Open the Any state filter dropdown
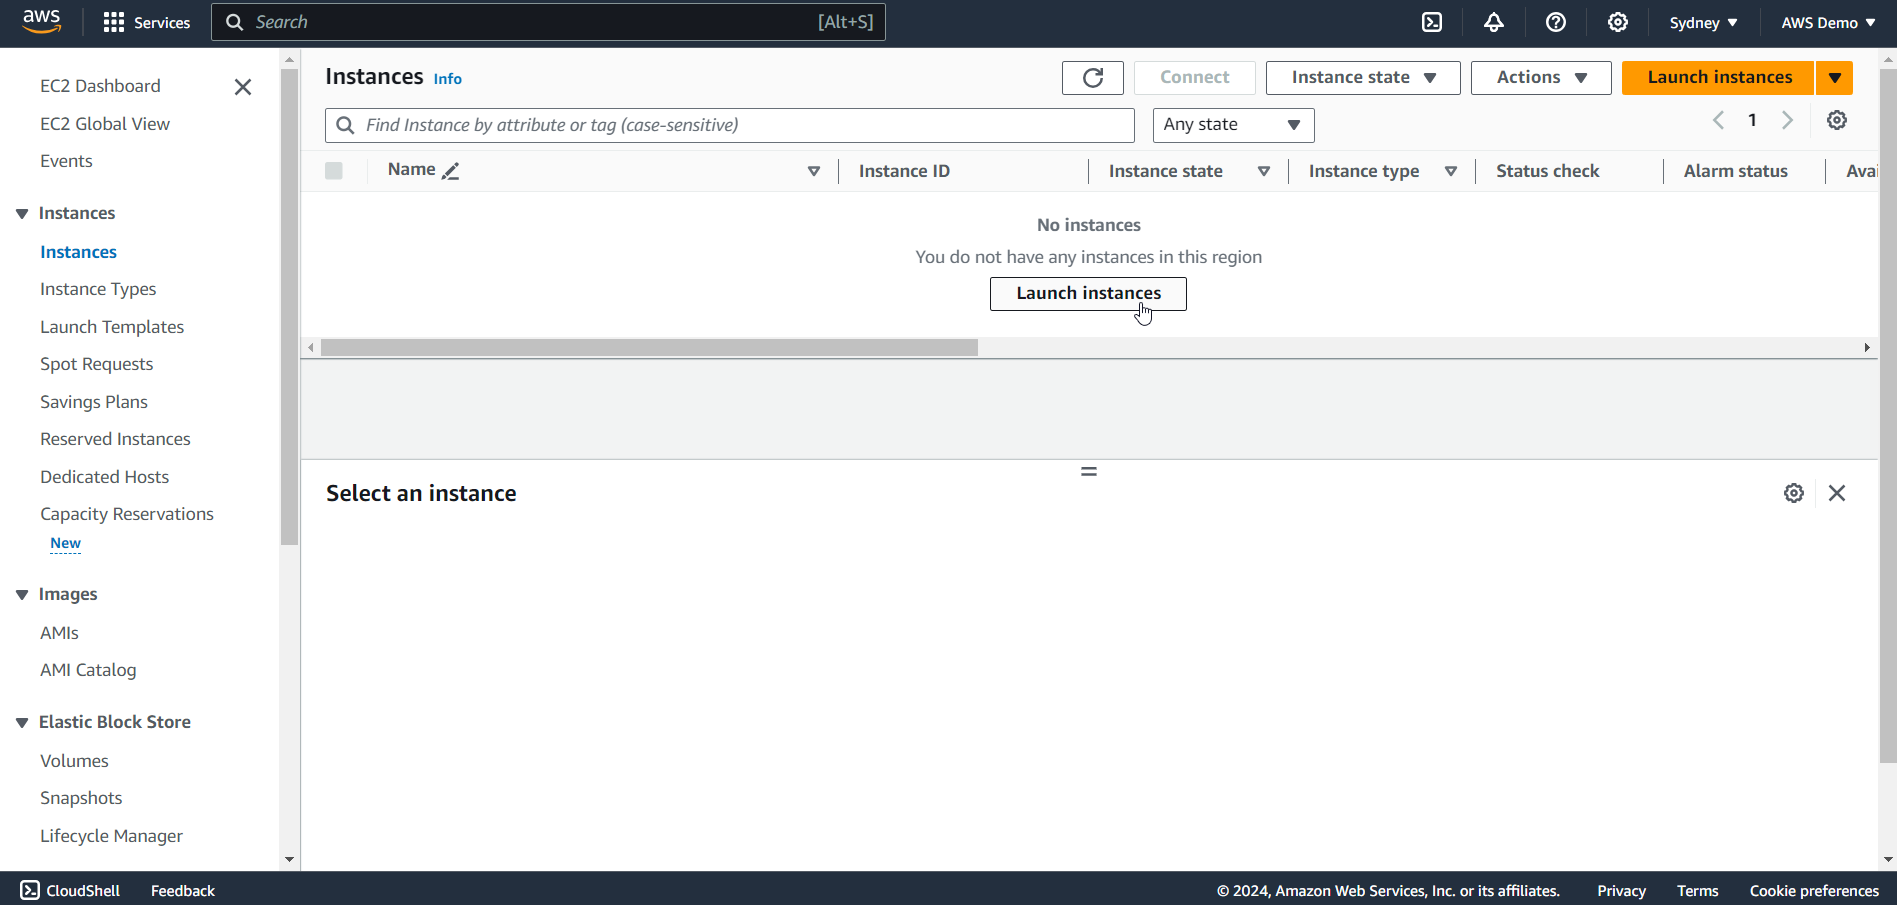This screenshot has width=1897, height=905. [1233, 125]
